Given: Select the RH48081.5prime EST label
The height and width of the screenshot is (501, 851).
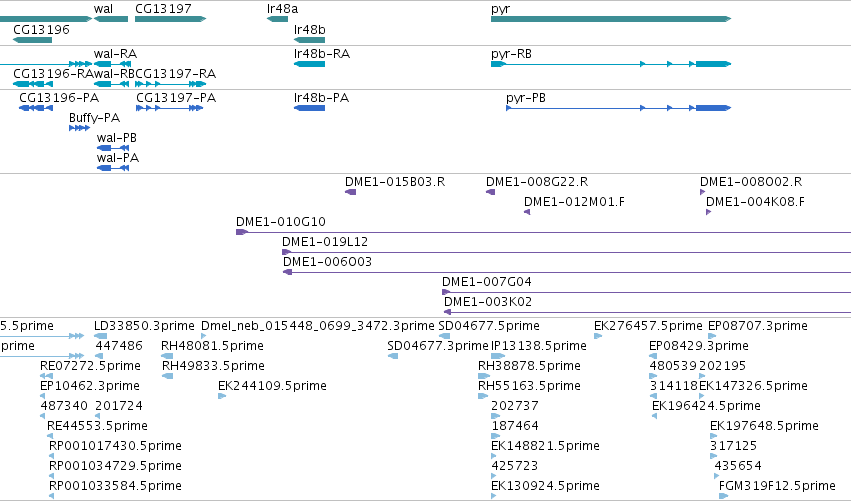Looking at the screenshot, I should tap(212, 346).
